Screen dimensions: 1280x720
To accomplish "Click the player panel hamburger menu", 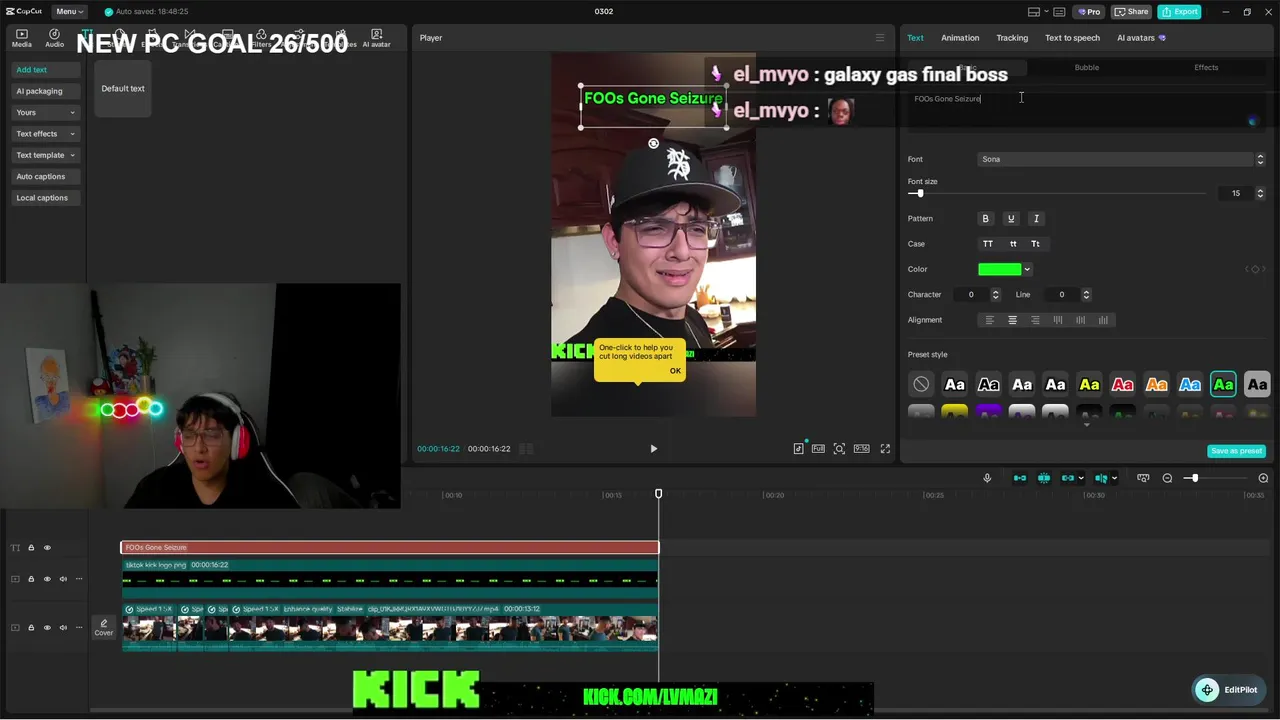I will tap(880, 38).
